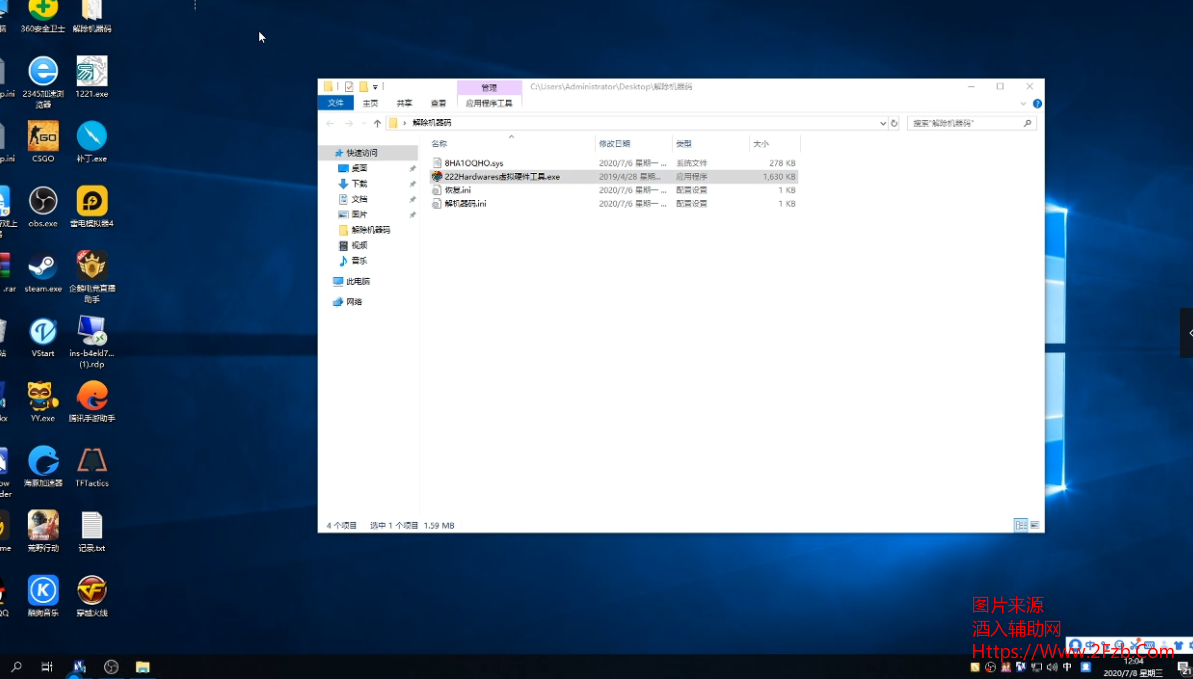Click the Windows search icon on taskbar
This screenshot has height=679, width=1193.
pyautogui.click(x=17, y=667)
